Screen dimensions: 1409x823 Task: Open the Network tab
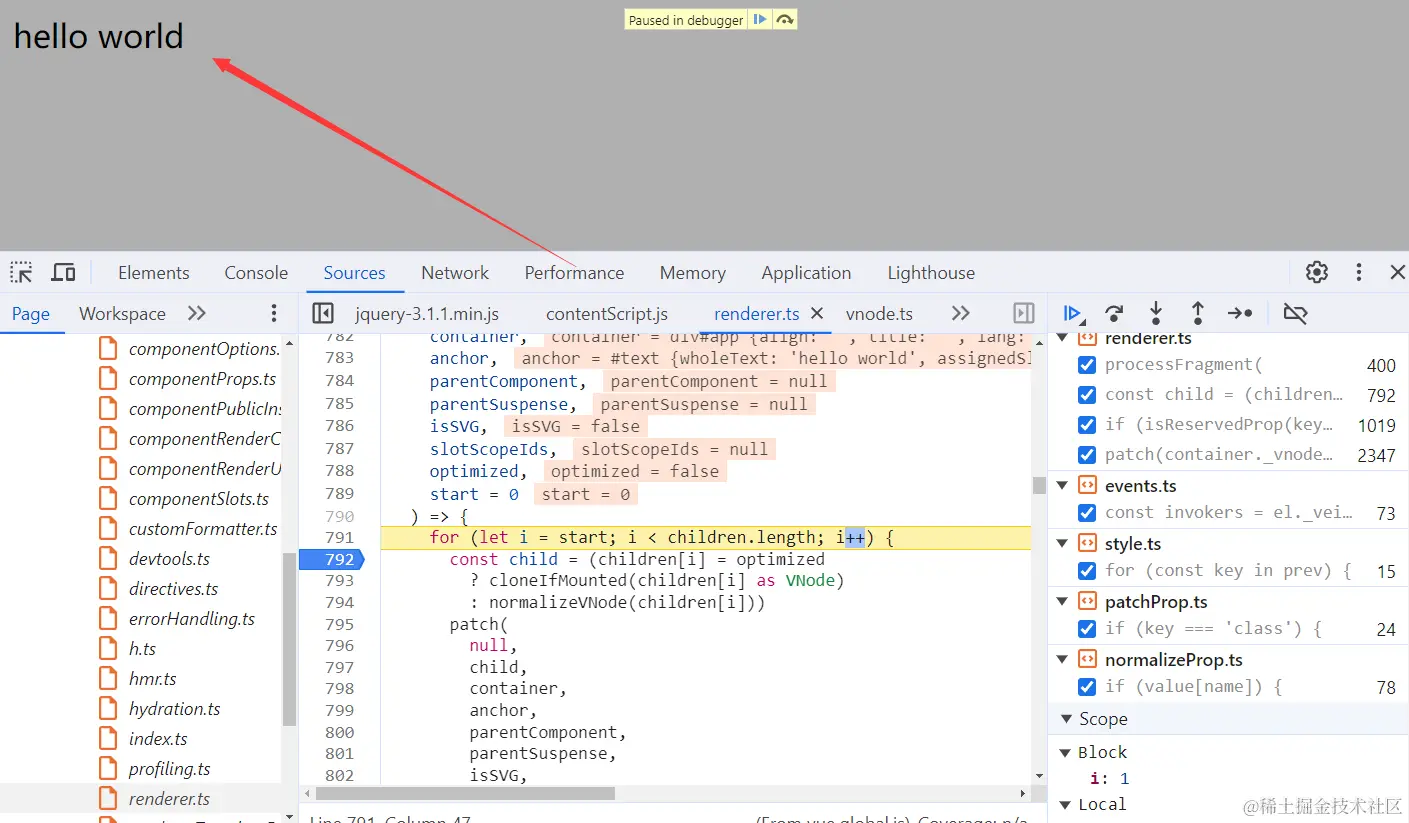pos(455,272)
